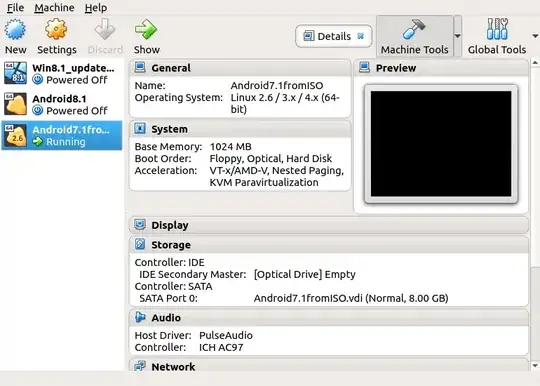Select the running Android7.1fro... VM entry
Viewport: 540px width, 386px height.
click(x=62, y=135)
